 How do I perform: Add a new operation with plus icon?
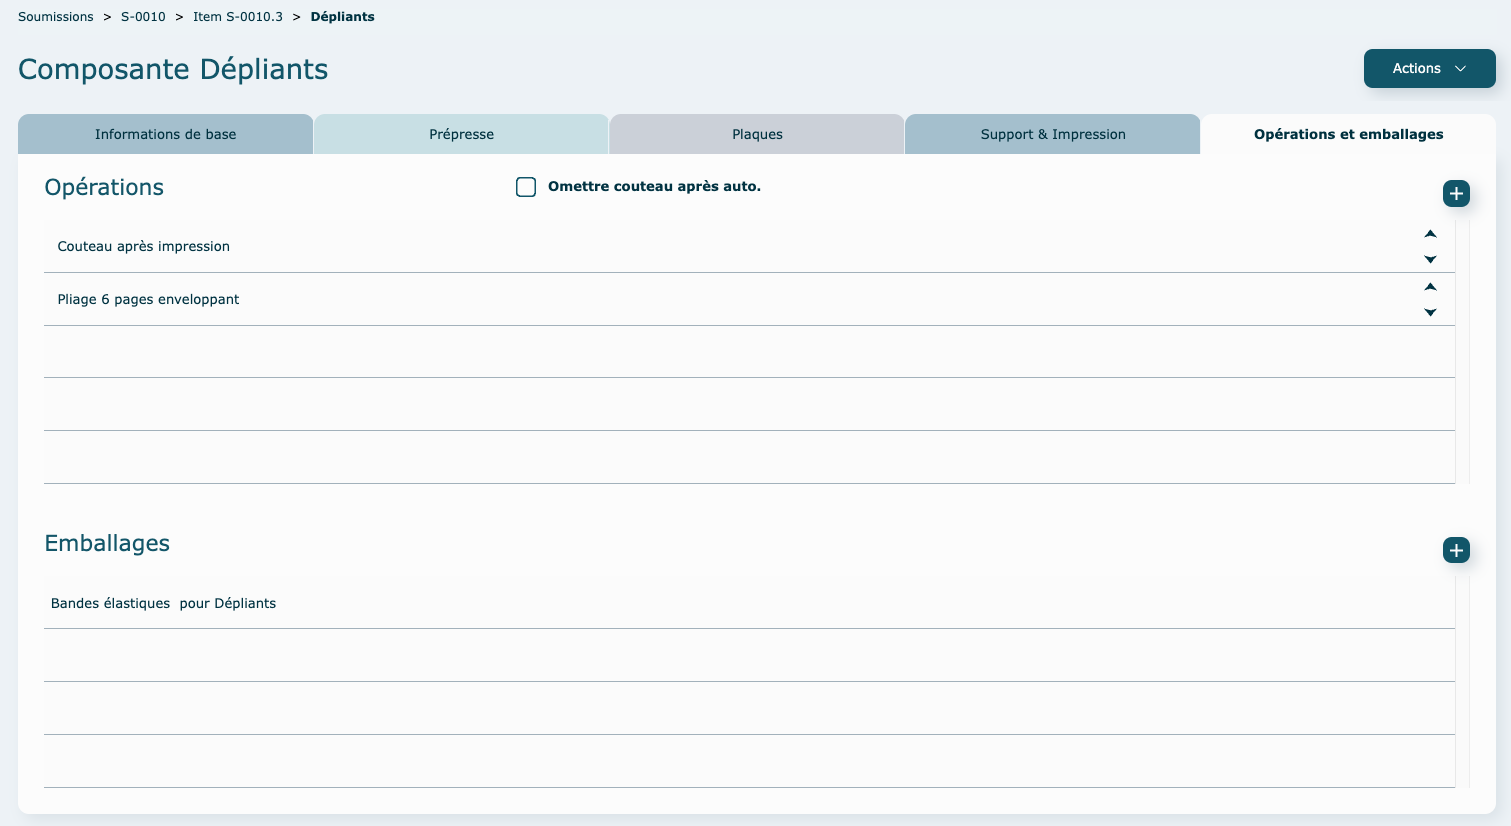click(1456, 194)
